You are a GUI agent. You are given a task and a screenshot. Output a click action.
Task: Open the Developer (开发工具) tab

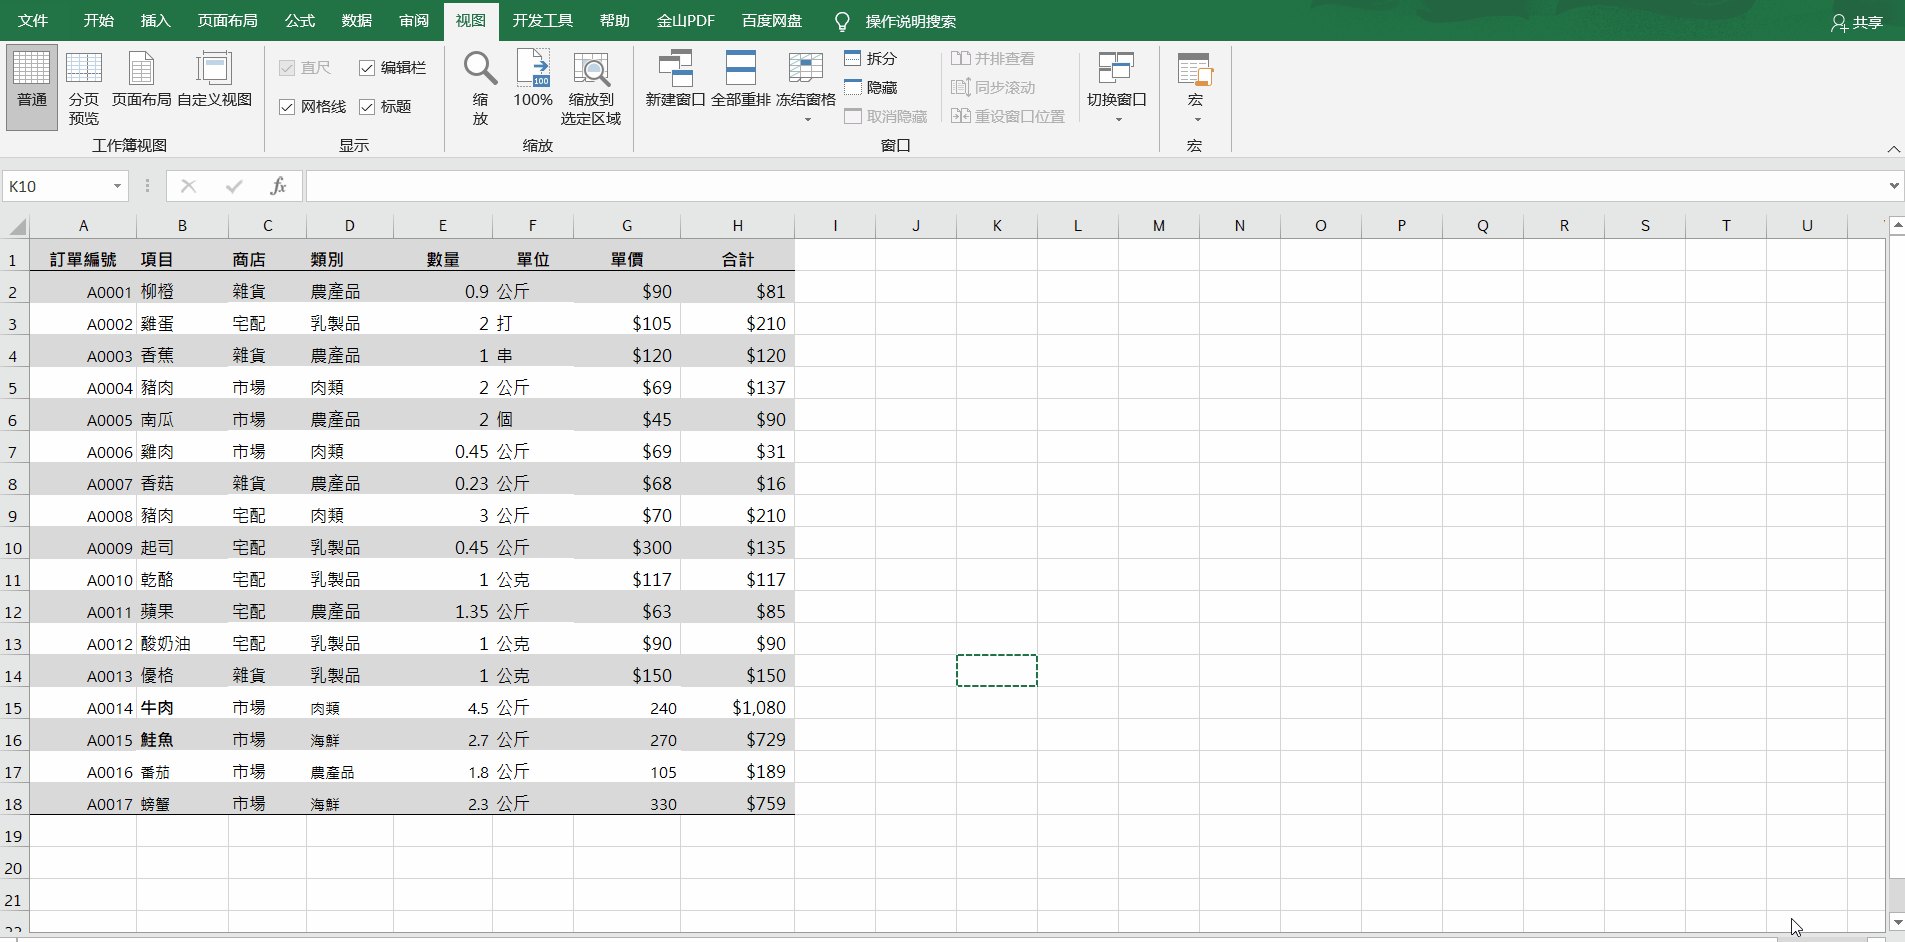(542, 21)
